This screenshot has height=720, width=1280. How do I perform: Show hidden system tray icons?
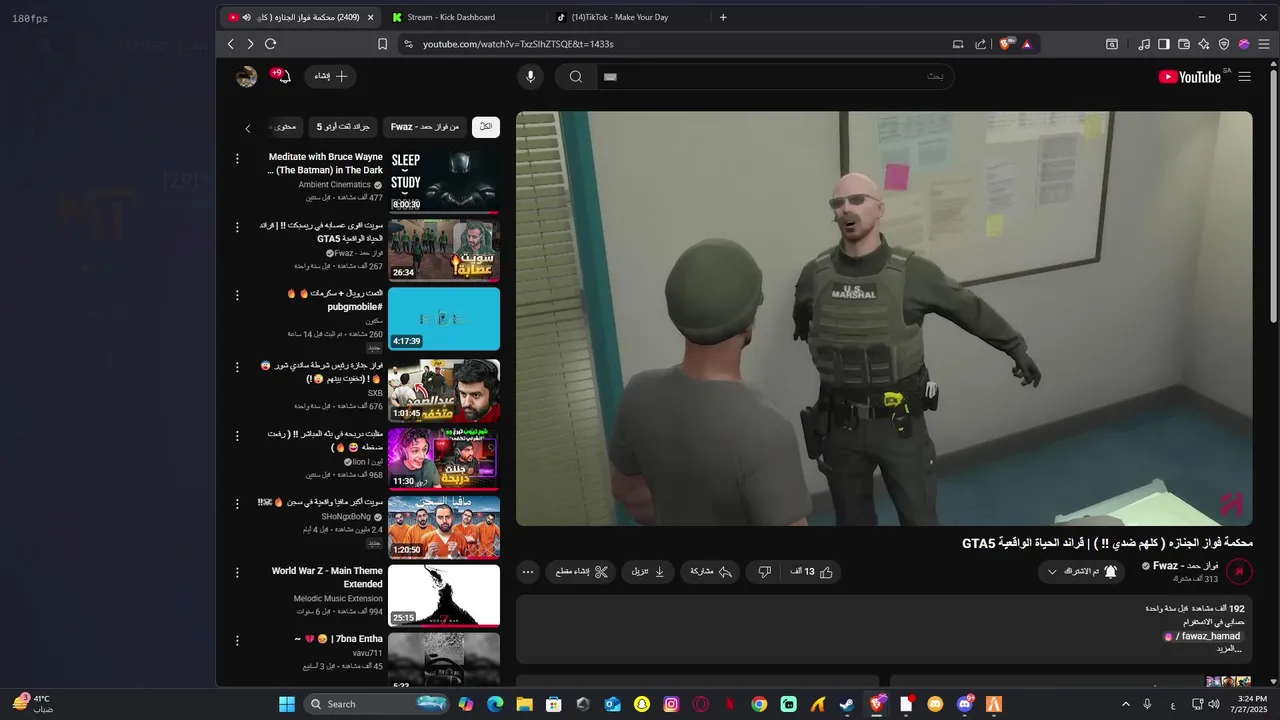click(x=1125, y=704)
